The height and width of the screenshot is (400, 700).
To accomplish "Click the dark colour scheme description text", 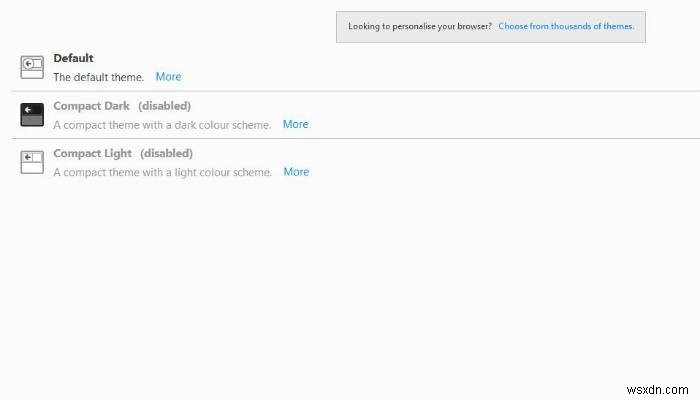I will coord(162,125).
